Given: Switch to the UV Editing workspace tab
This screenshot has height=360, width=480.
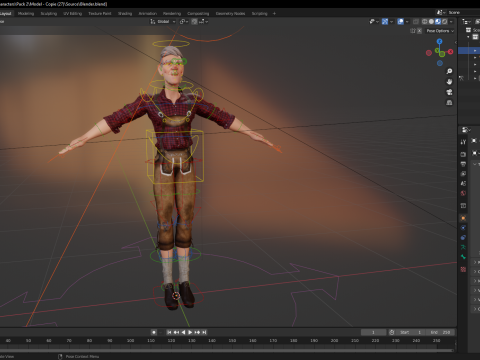Looking at the screenshot, I should pos(73,14).
